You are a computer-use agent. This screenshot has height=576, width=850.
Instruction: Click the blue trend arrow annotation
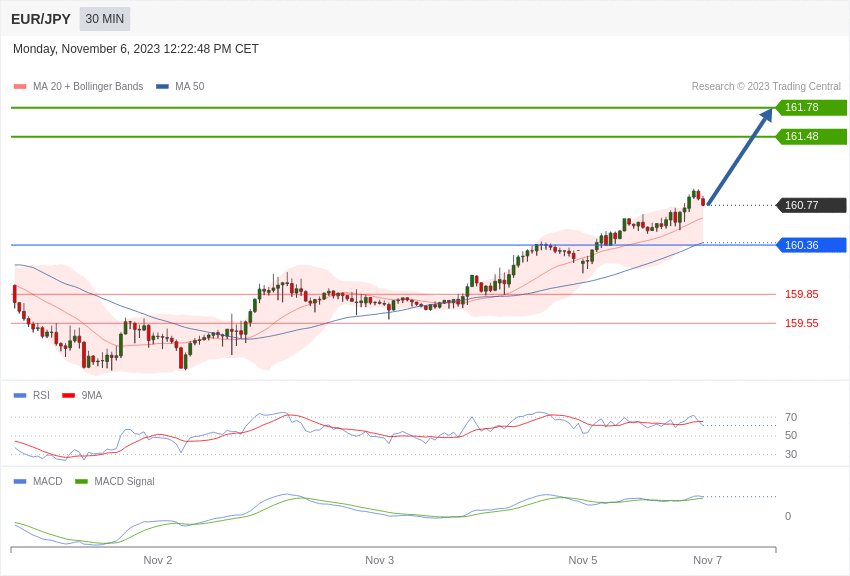pos(742,155)
